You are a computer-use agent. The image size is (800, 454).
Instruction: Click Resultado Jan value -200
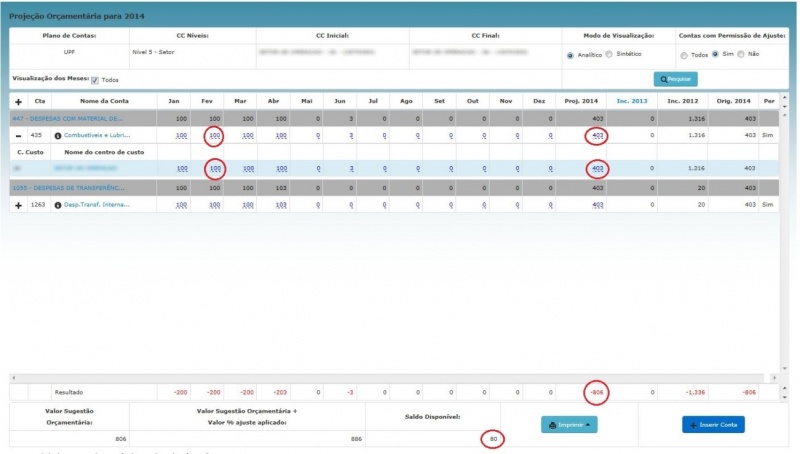(x=180, y=393)
